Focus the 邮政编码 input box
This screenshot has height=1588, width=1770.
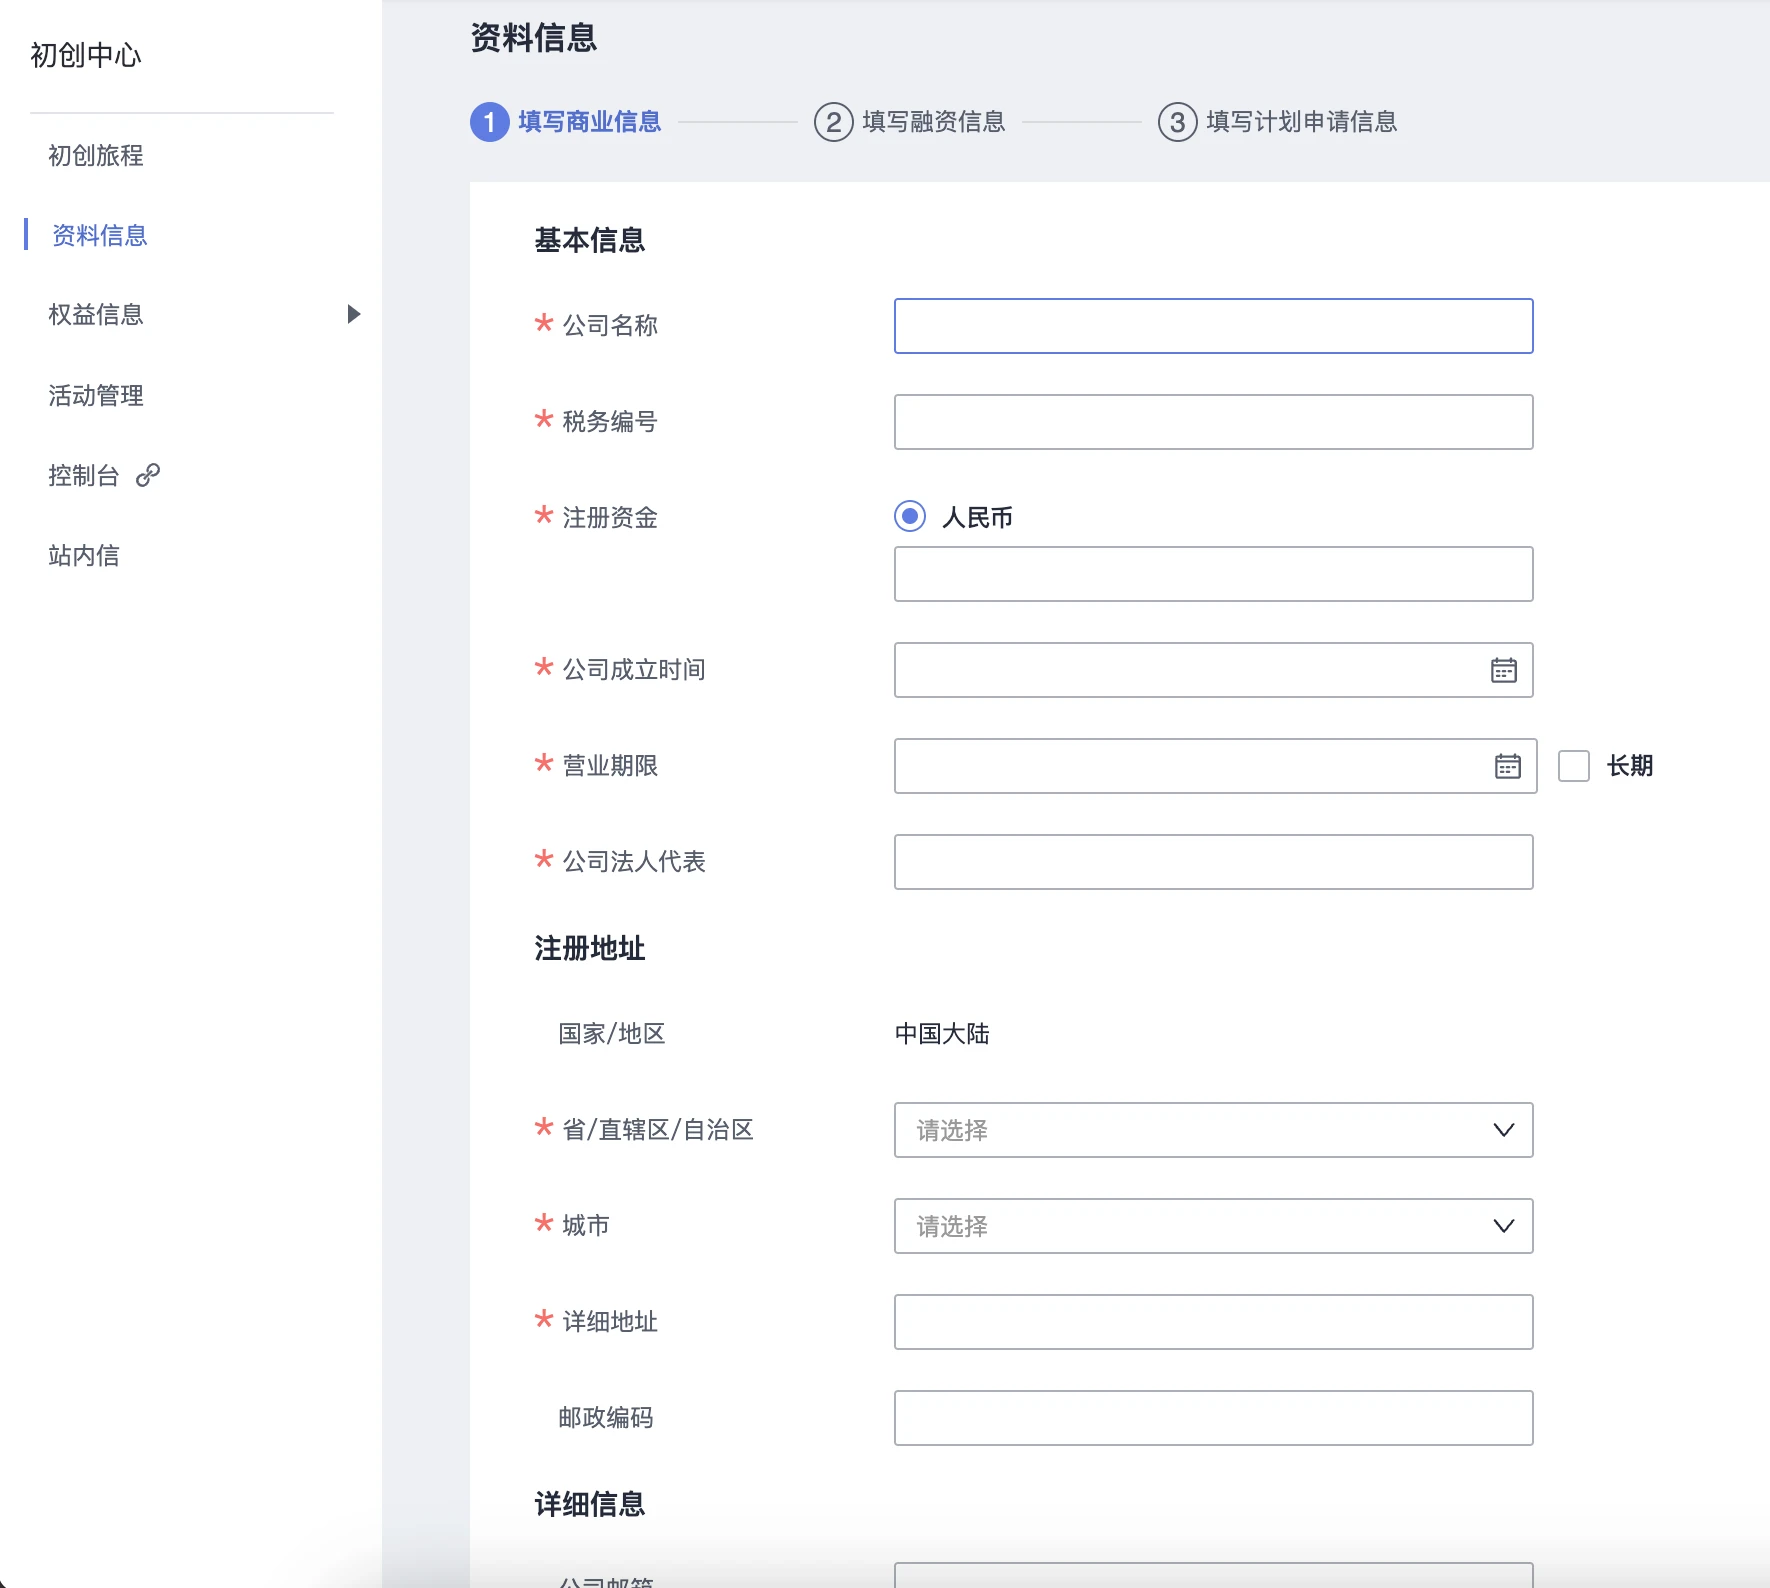(1213, 1418)
